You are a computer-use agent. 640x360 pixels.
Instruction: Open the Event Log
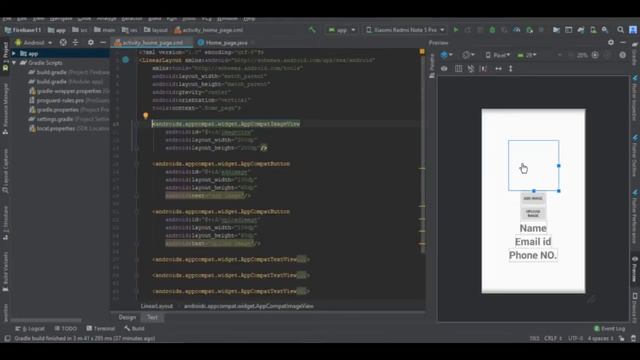[609, 329]
